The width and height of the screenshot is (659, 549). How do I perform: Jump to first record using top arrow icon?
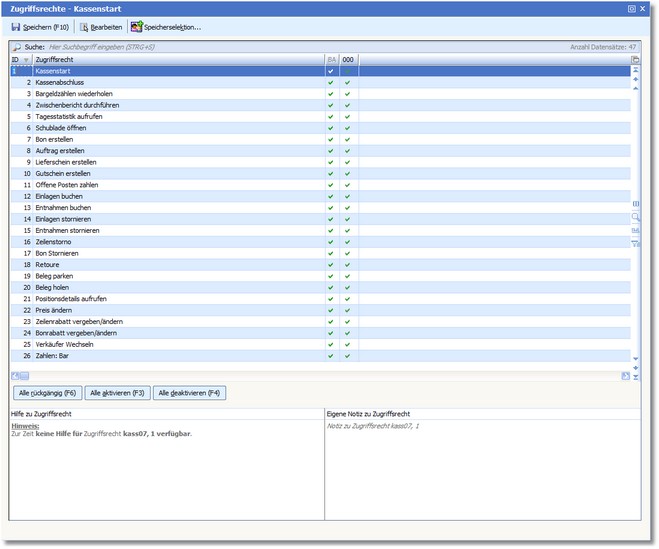click(635, 70)
